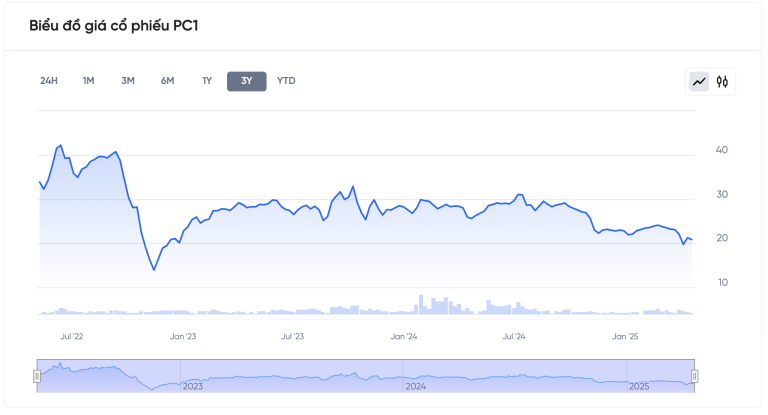Screen dimensions: 768x415
Task: Click the active 3Y range button
Action: pyautogui.click(x=246, y=81)
